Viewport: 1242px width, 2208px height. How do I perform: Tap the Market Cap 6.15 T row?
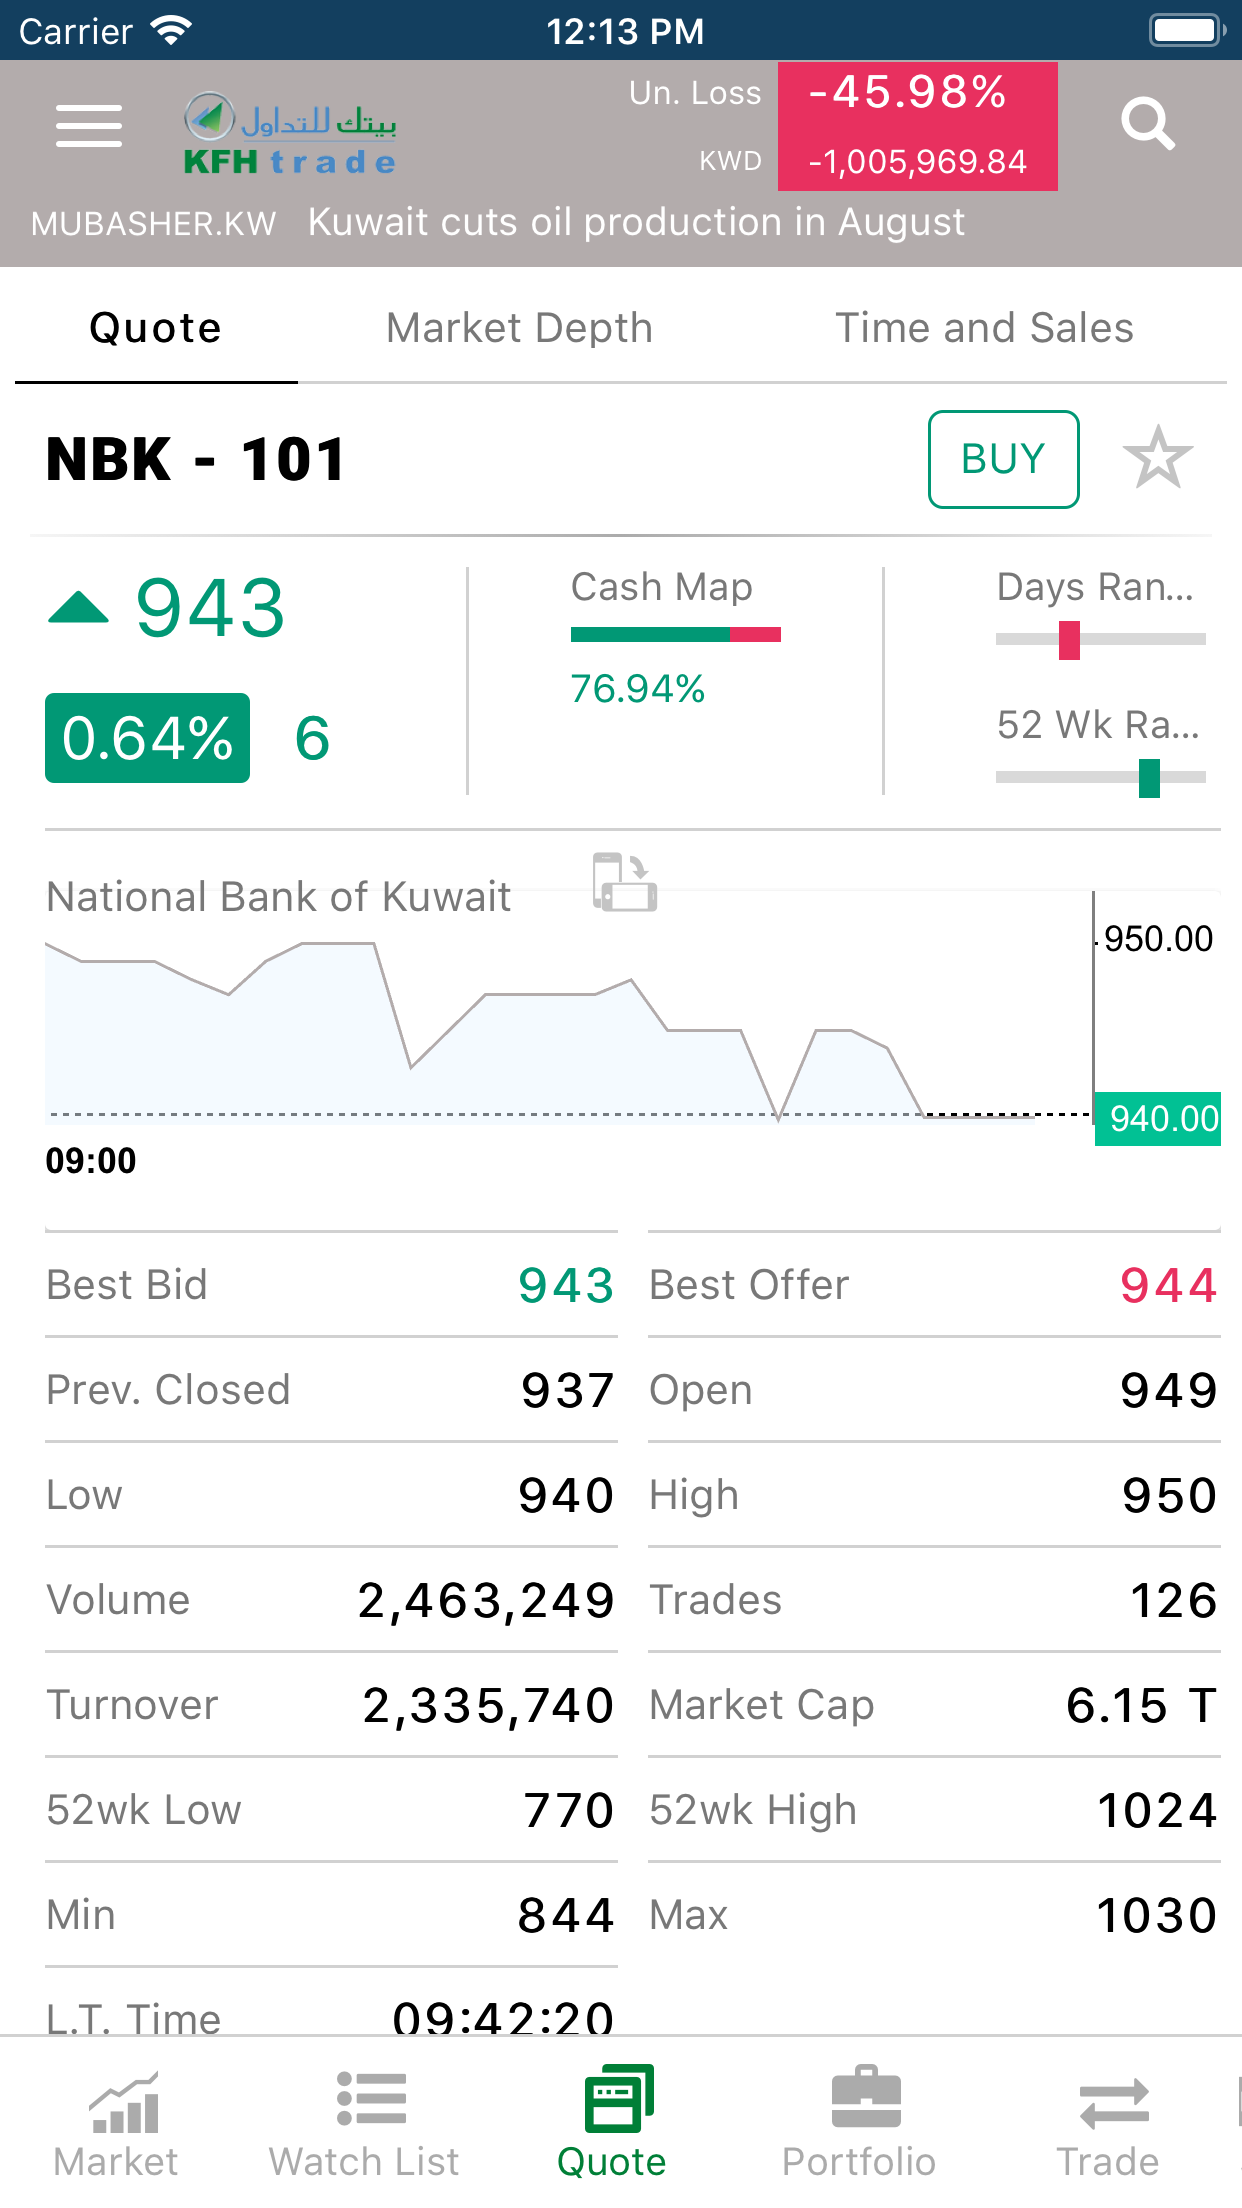coord(934,1705)
